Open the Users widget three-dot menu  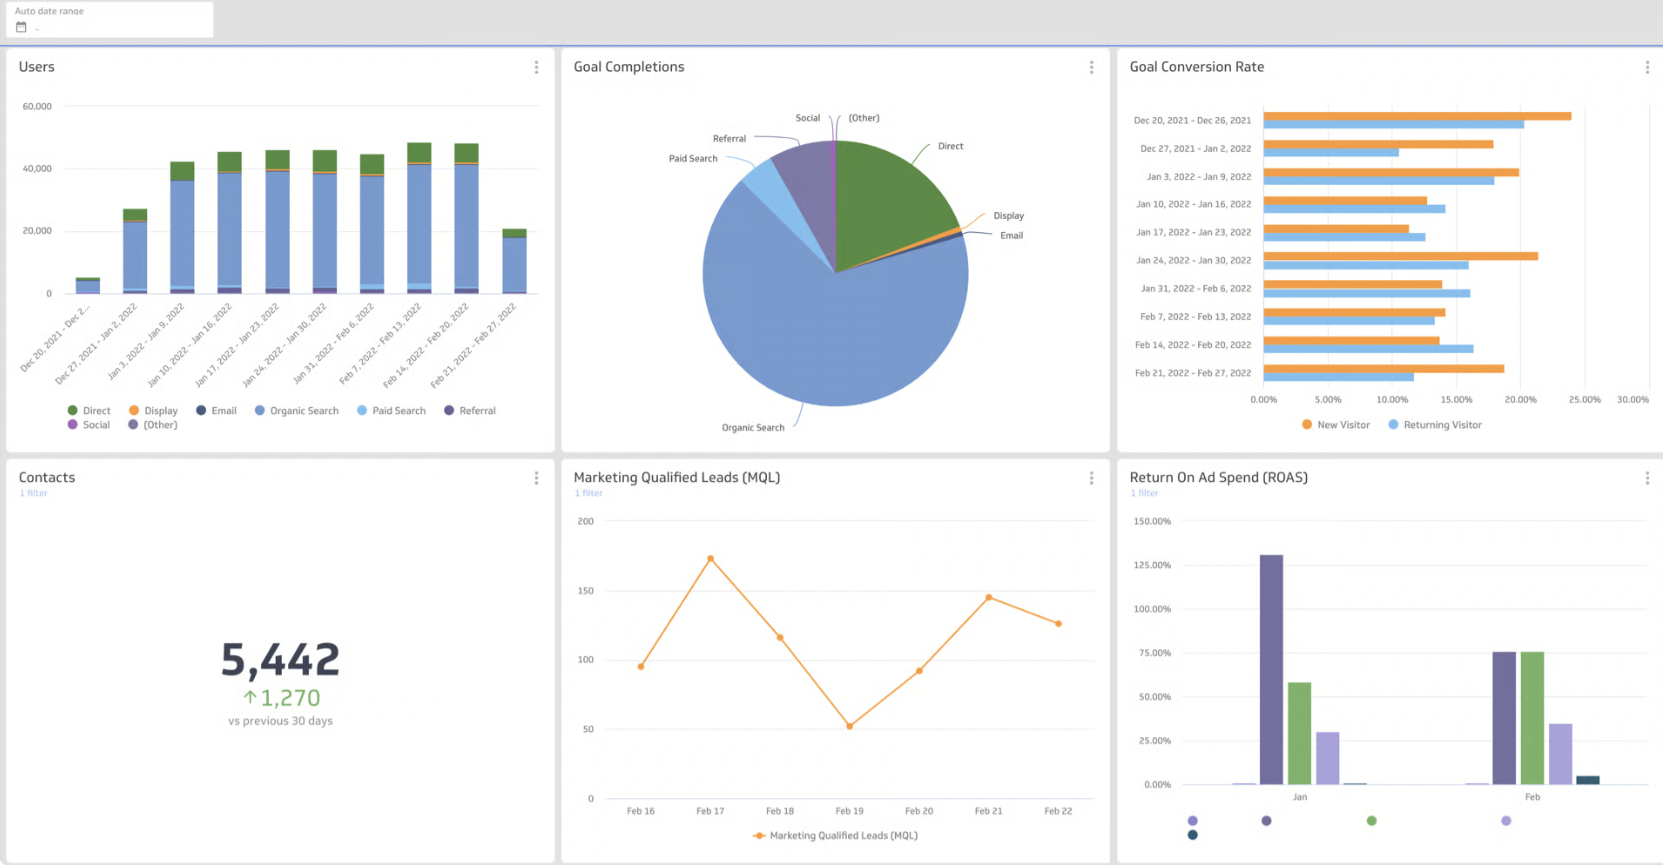(x=536, y=67)
